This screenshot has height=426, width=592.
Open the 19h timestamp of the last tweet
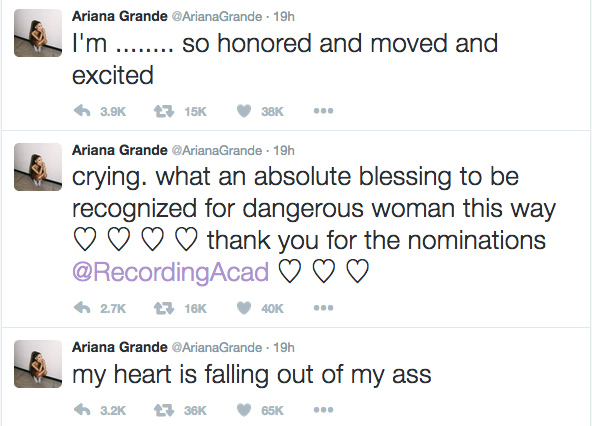[284, 347]
